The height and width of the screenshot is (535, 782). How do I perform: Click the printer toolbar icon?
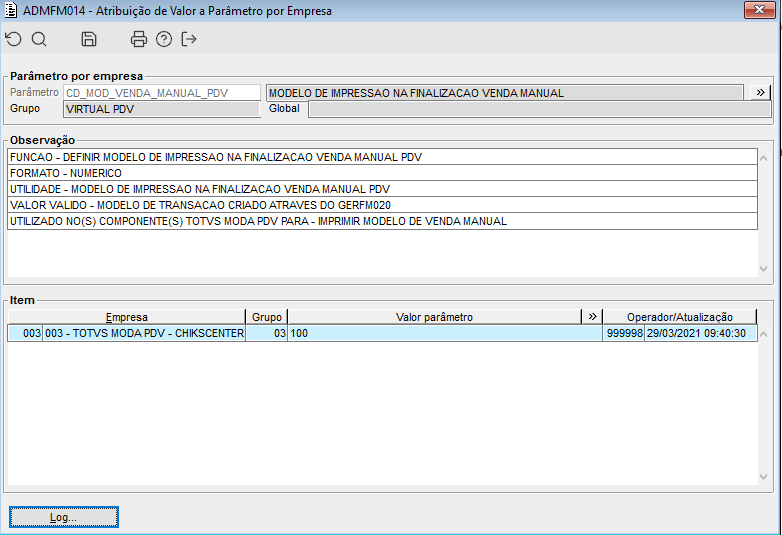coord(139,39)
